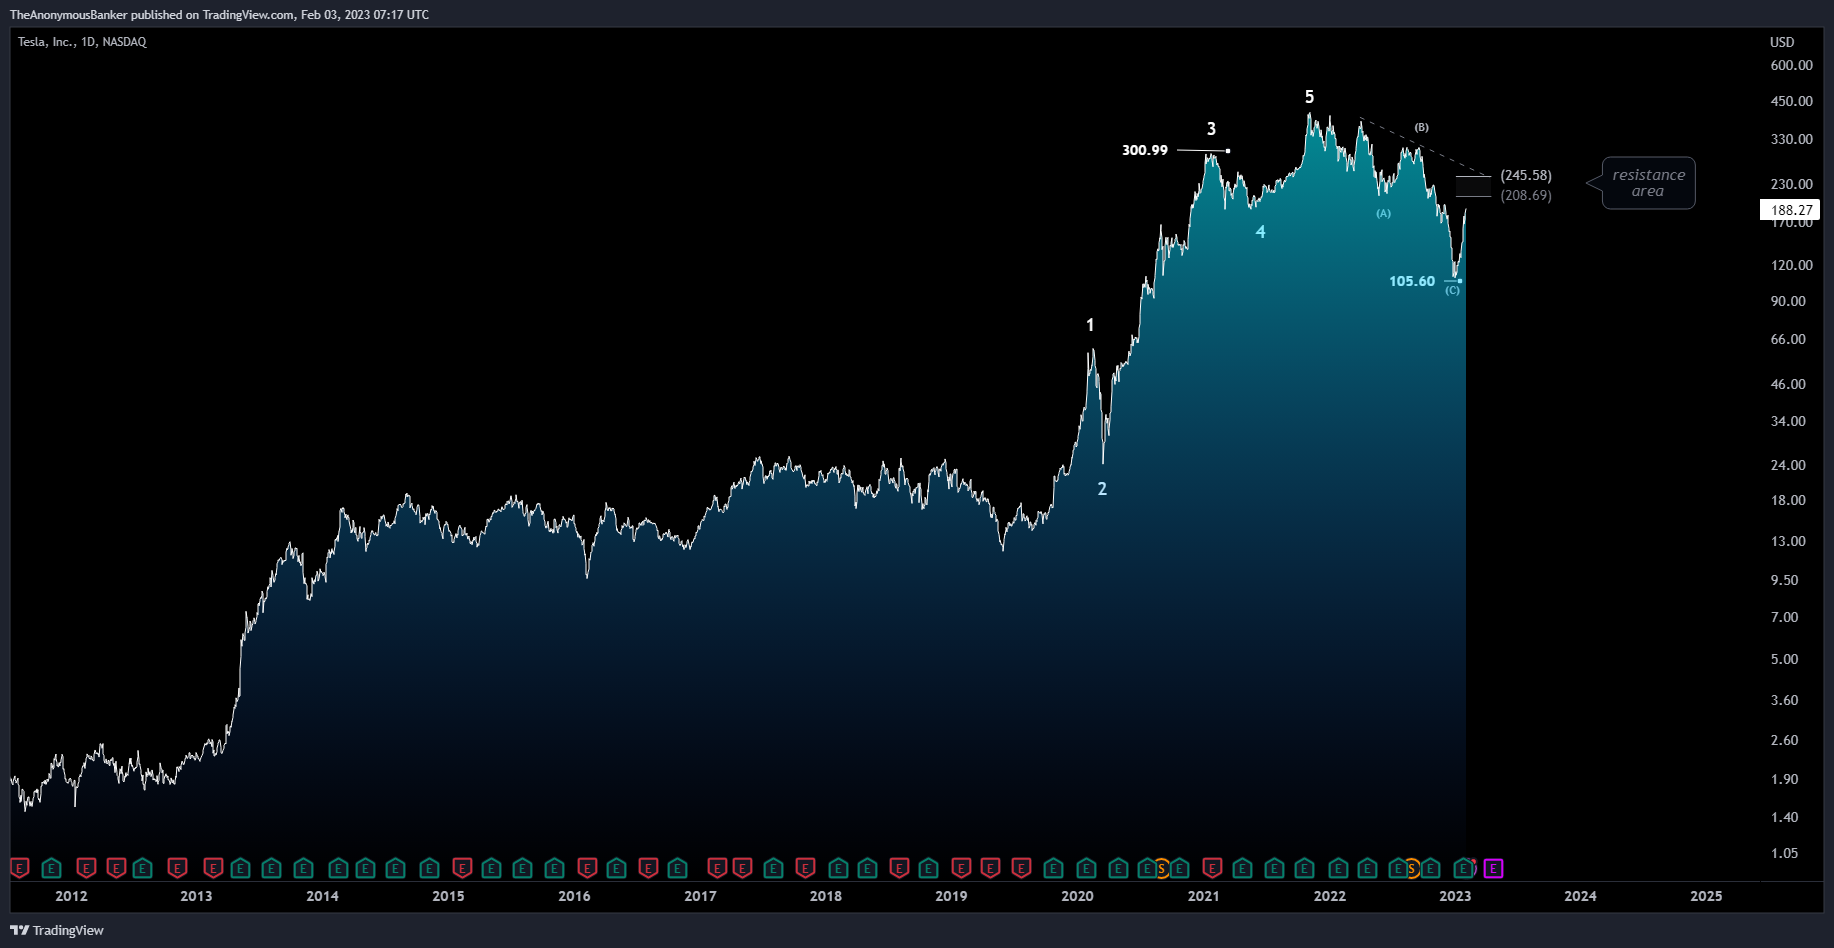The image size is (1834, 948).
Task: Click the 230.00 price axis label
Action: 1791,184
